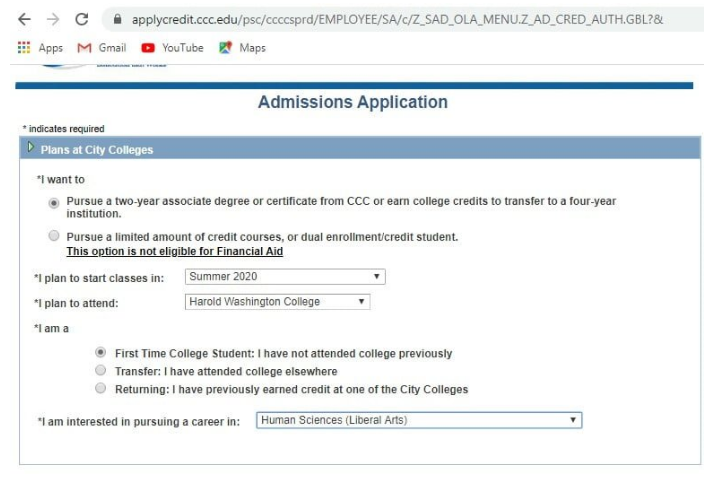
Task: Click the Admissions Application heading
Action: (x=352, y=102)
